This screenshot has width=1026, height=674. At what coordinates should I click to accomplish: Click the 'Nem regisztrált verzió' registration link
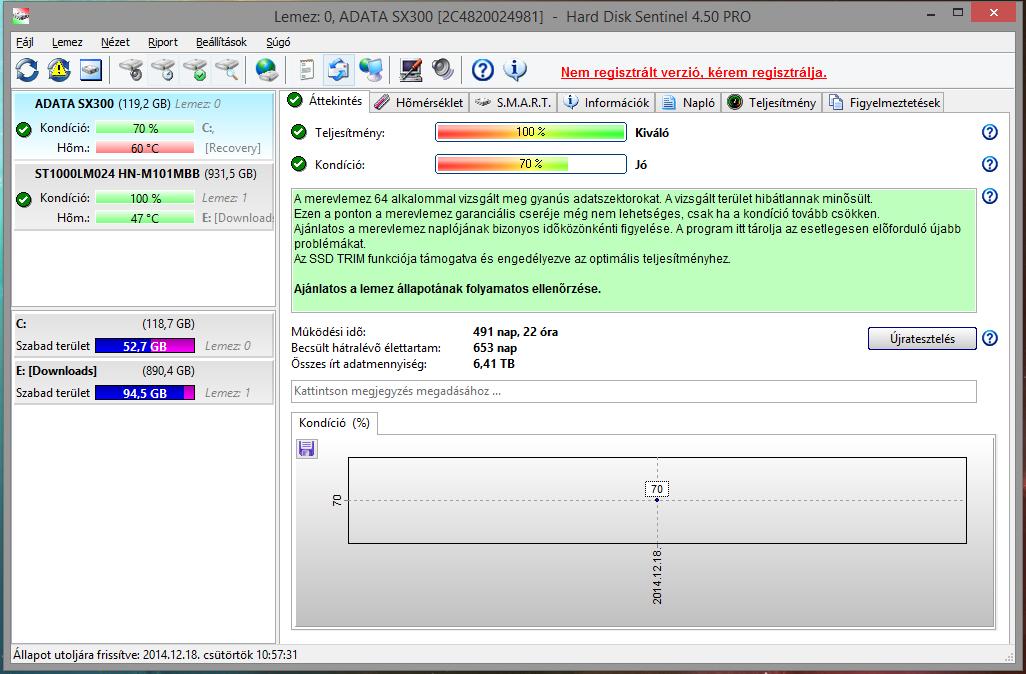[694, 73]
